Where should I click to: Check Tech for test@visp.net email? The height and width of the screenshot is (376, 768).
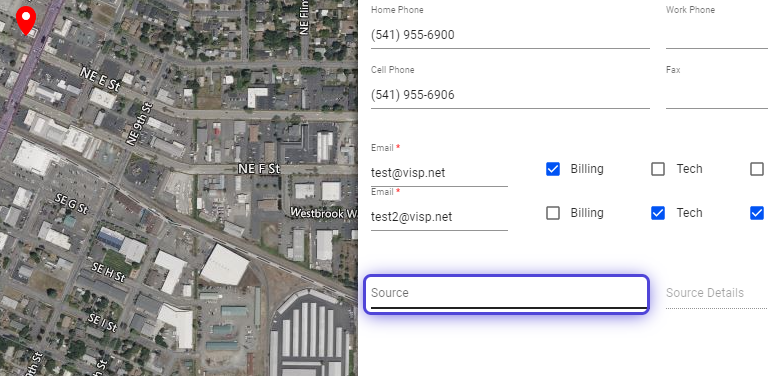[658, 169]
